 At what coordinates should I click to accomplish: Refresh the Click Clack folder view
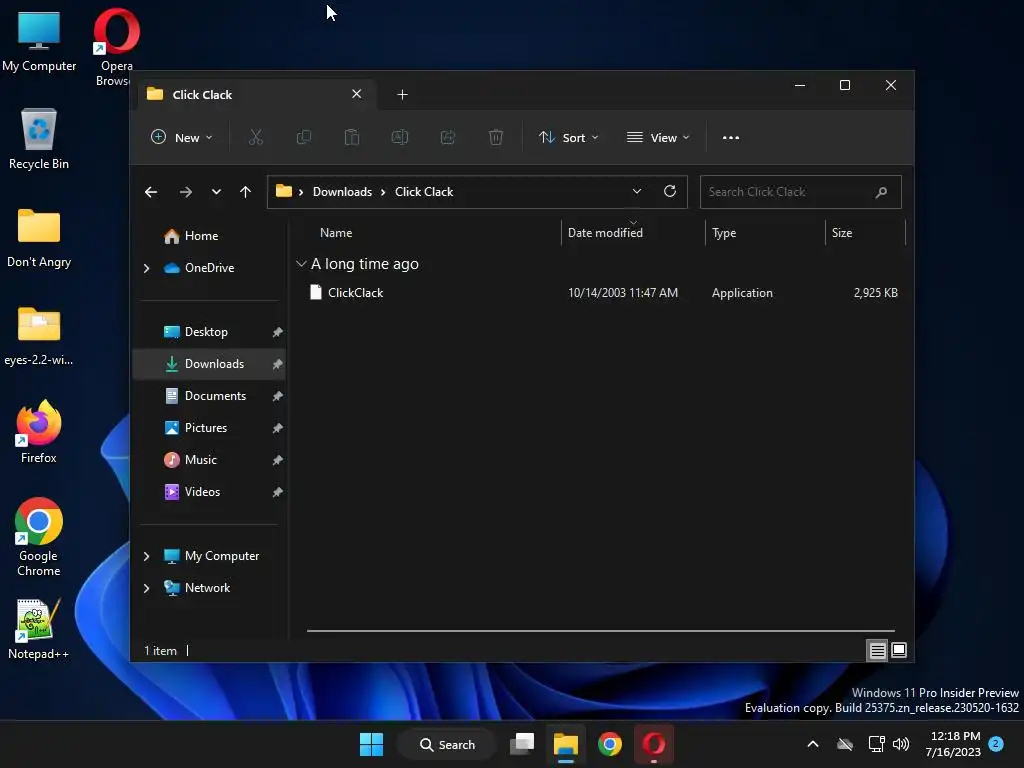point(669,191)
